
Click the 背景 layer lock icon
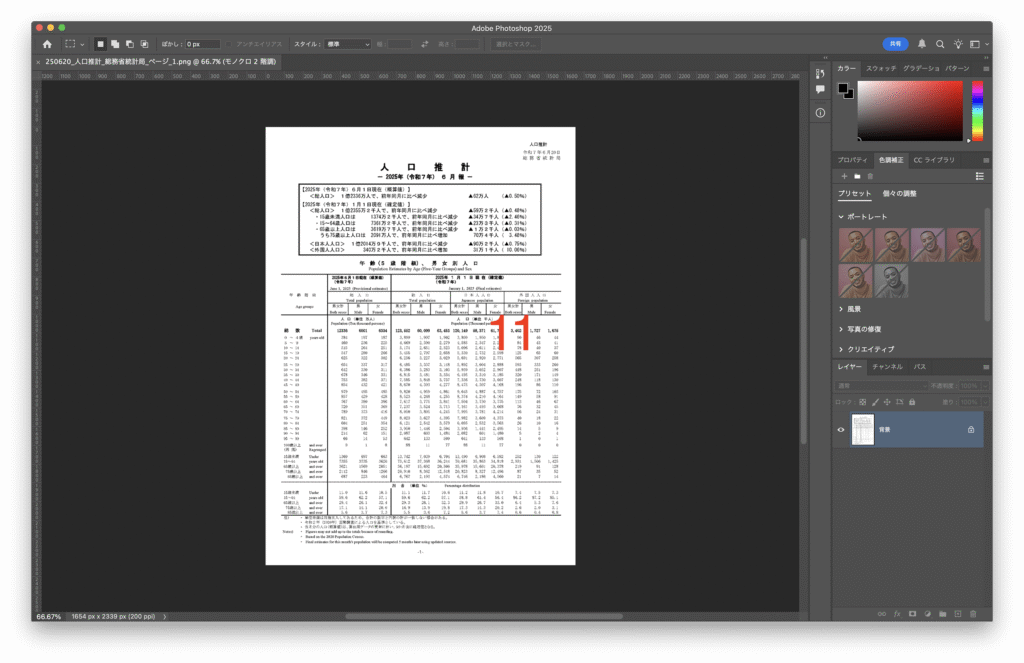point(970,430)
